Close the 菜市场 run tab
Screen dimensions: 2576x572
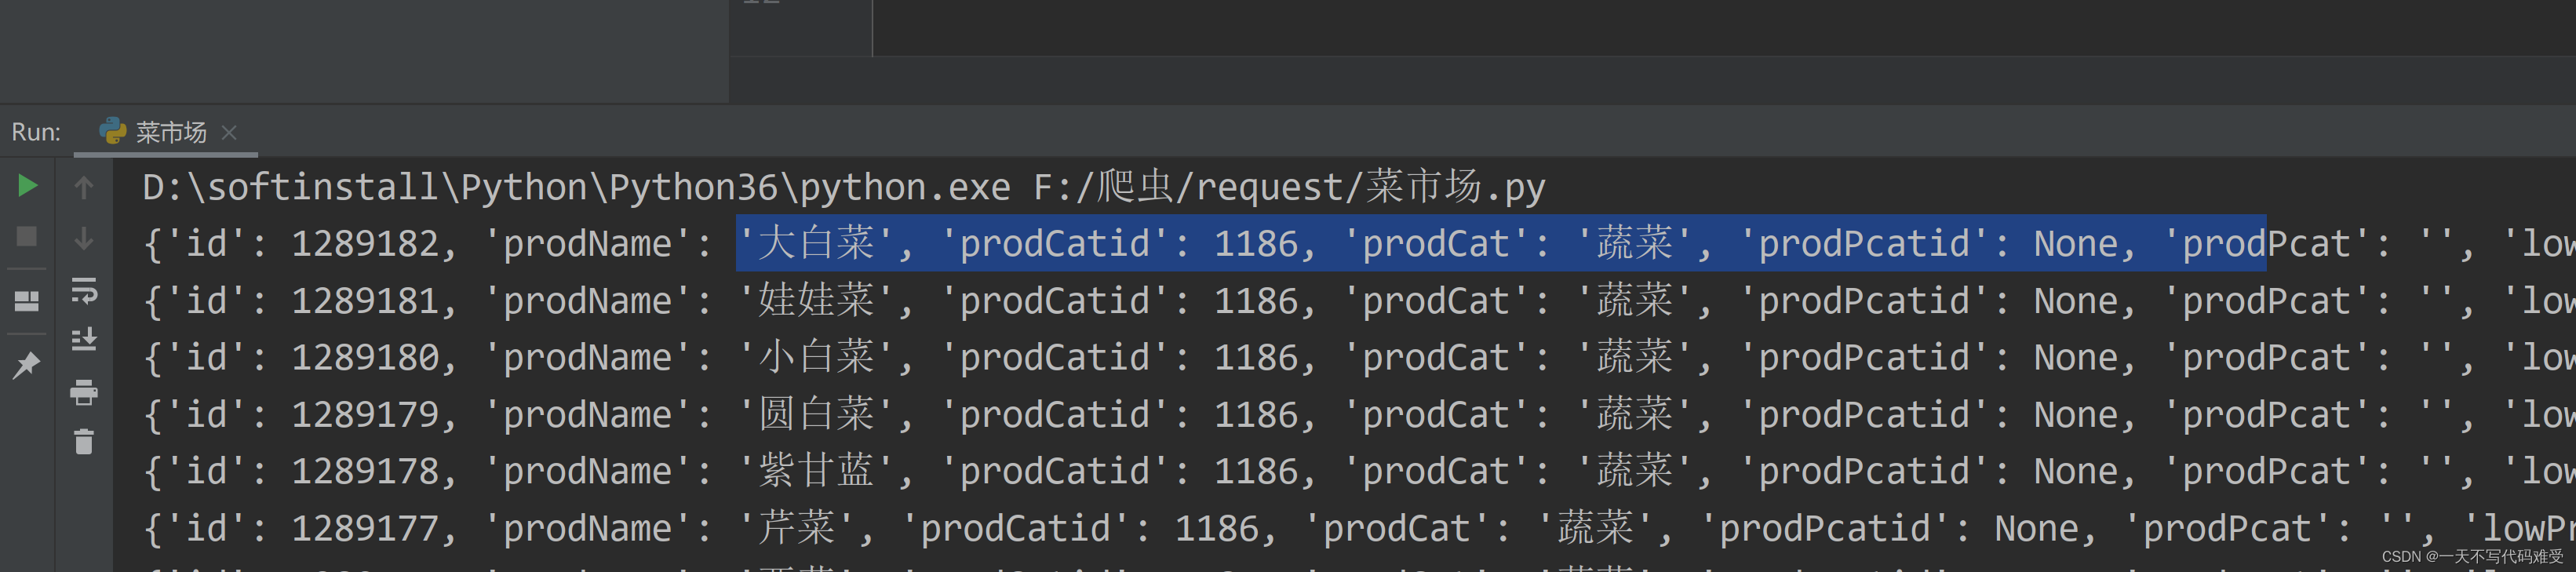[229, 132]
